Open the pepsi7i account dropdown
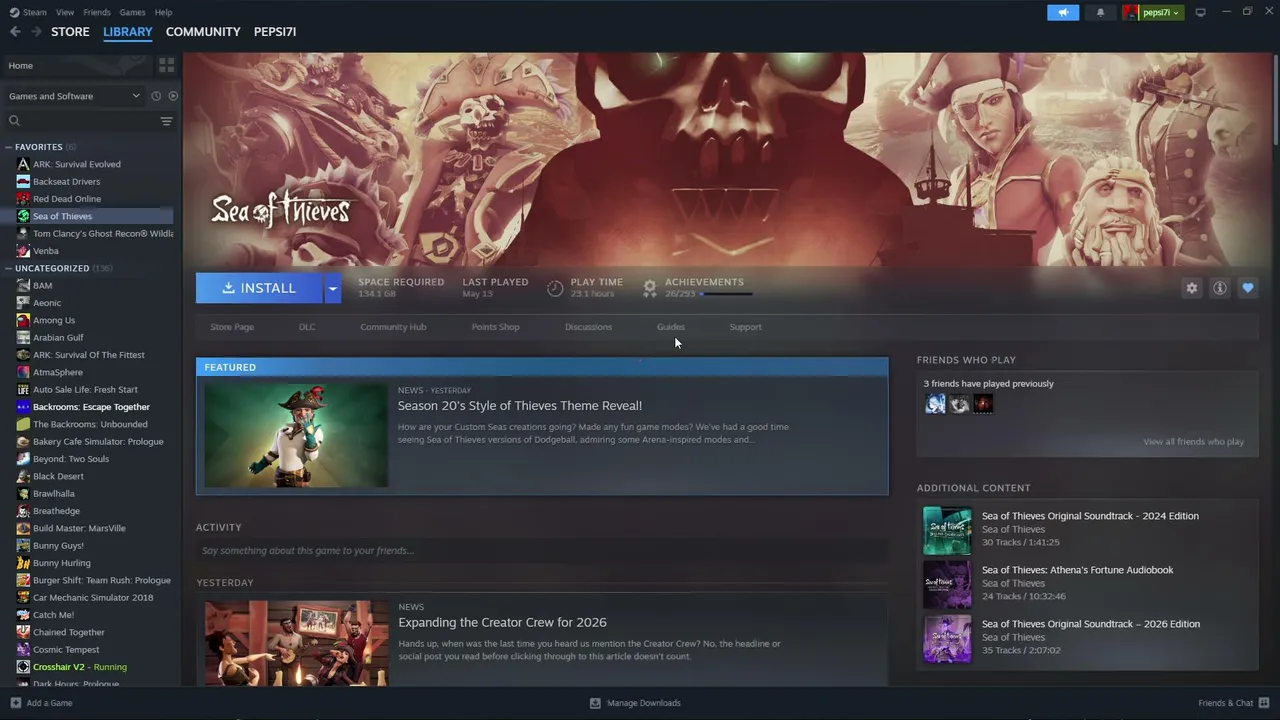Screen dimensions: 1280x720 coord(1152,12)
